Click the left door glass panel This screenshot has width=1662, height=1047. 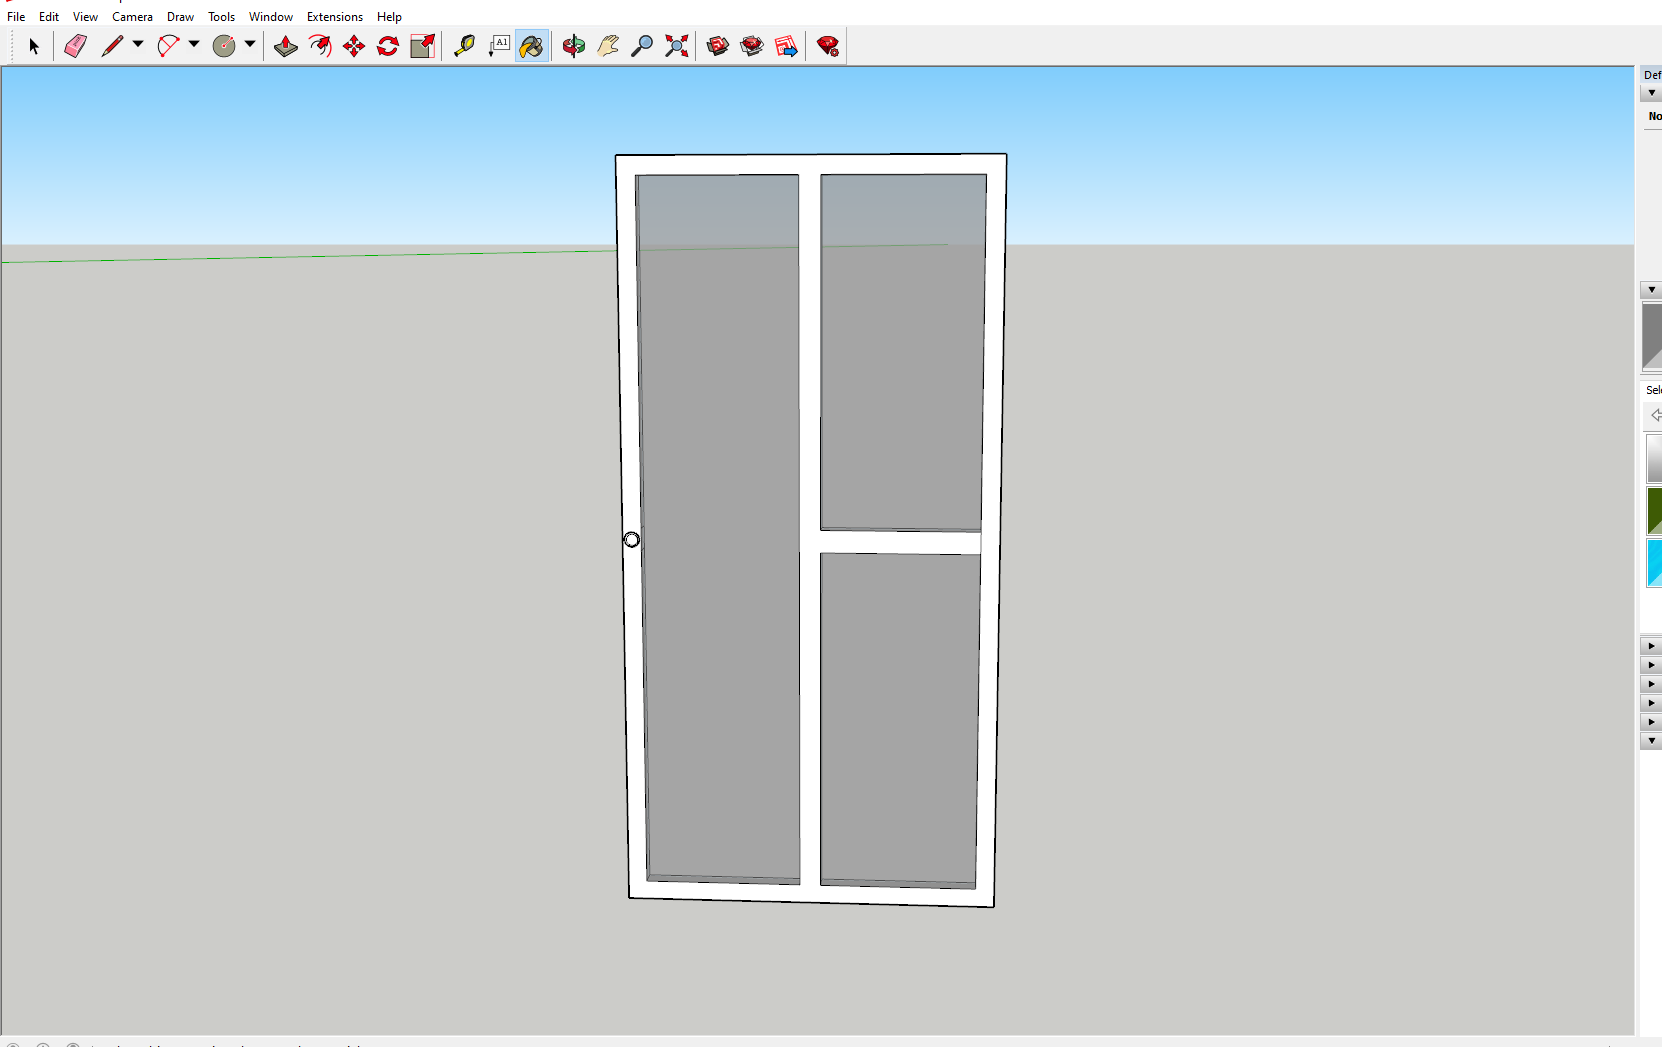[718, 530]
